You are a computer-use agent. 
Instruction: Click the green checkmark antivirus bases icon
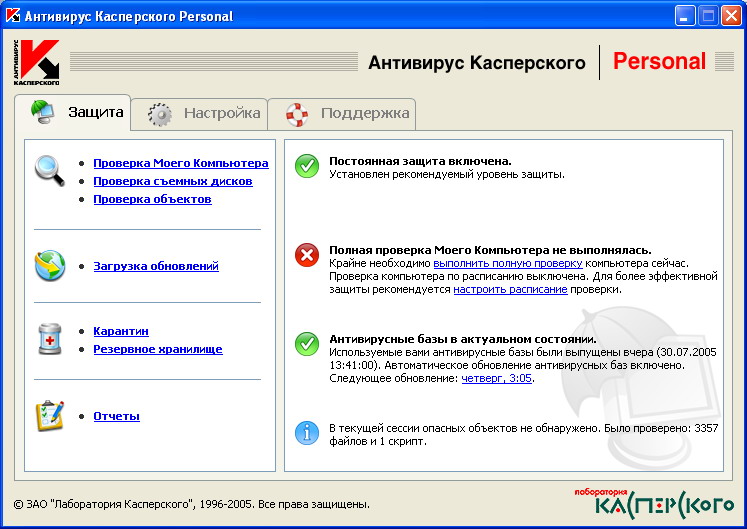pos(307,345)
